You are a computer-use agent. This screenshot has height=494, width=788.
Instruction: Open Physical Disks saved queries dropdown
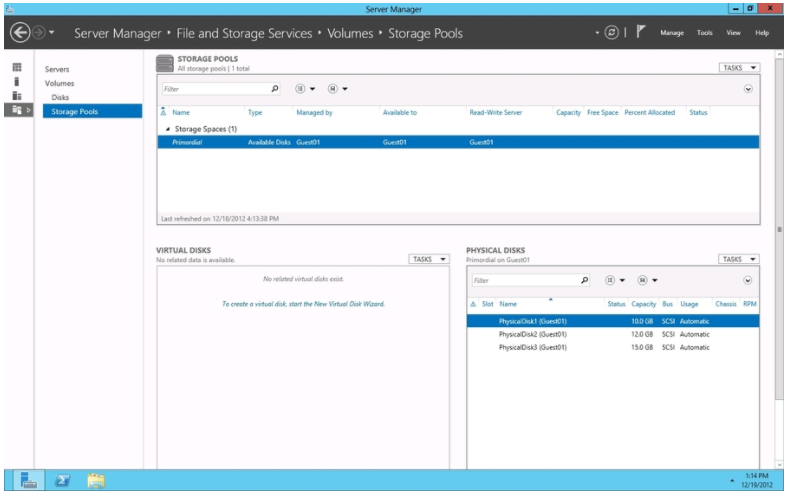click(x=647, y=280)
